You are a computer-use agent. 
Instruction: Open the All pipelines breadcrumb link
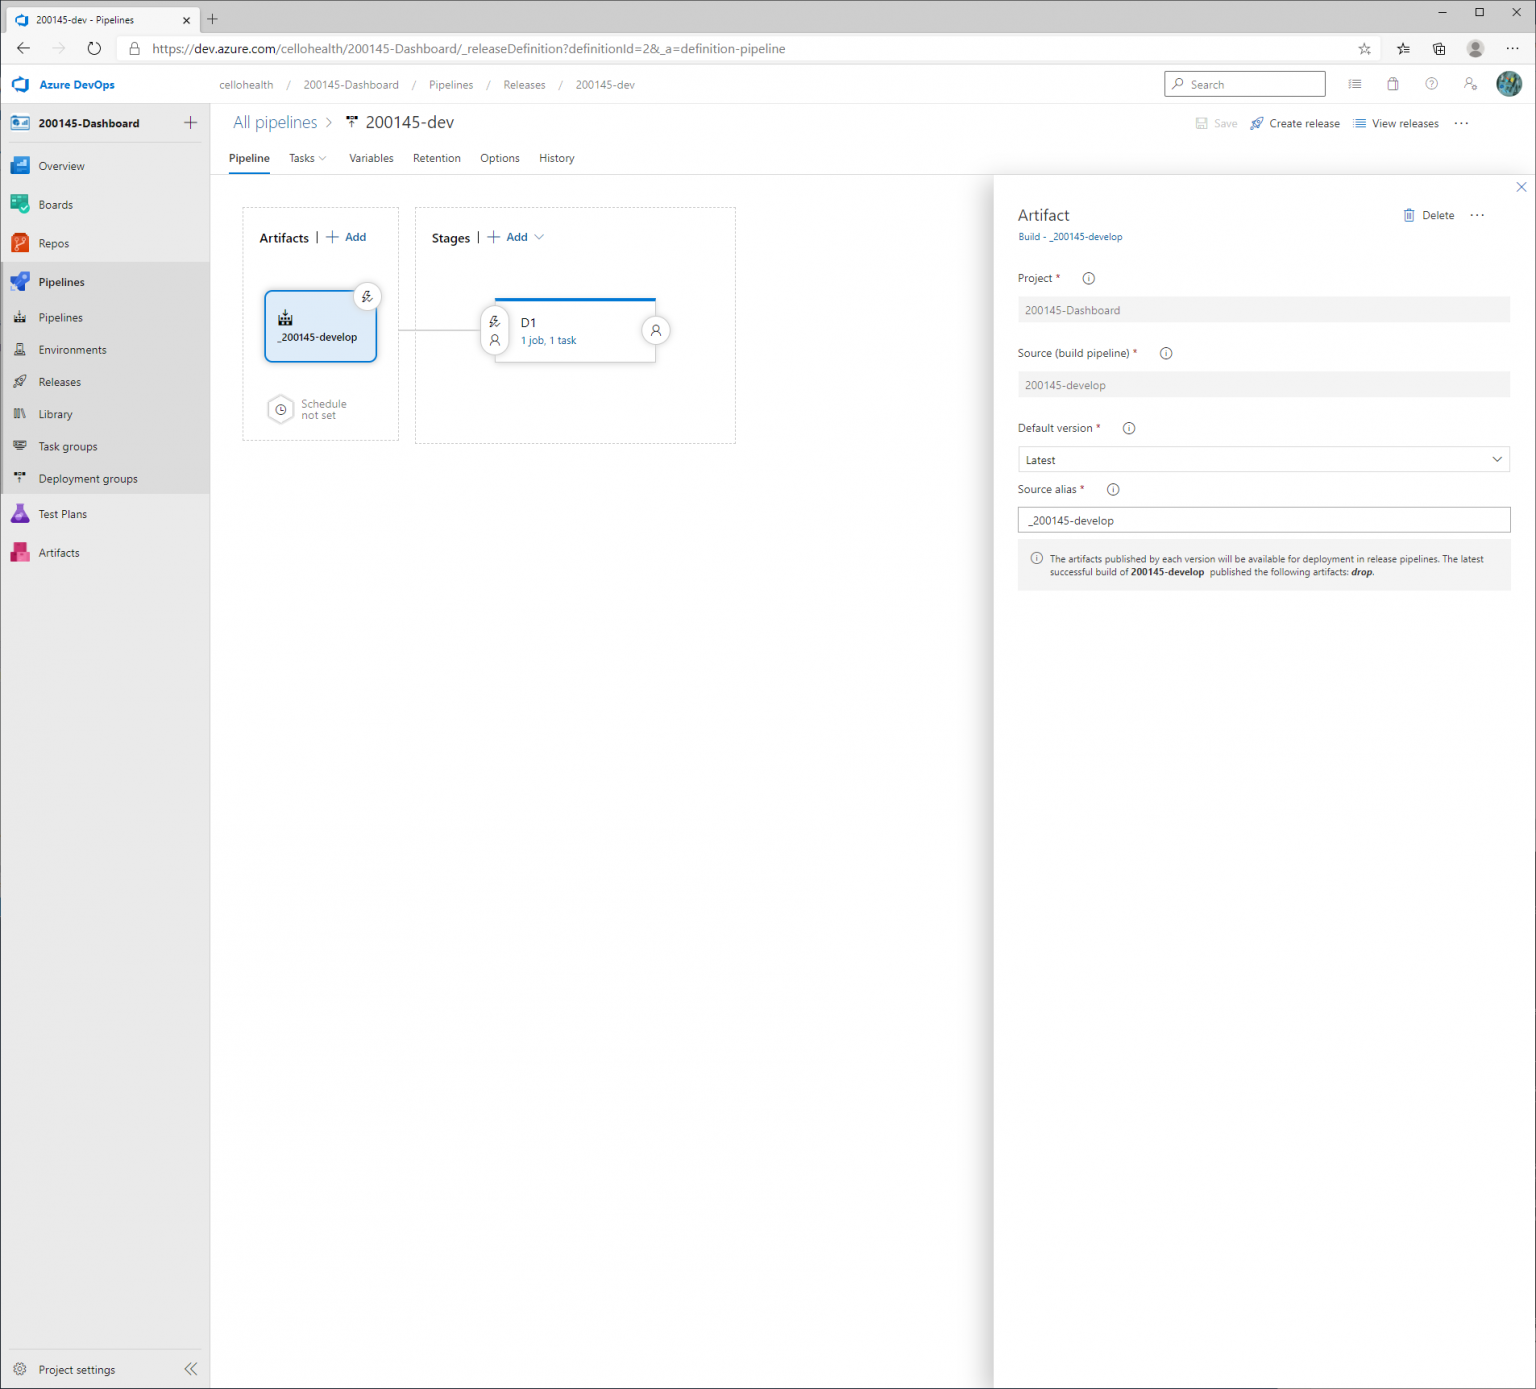275,122
